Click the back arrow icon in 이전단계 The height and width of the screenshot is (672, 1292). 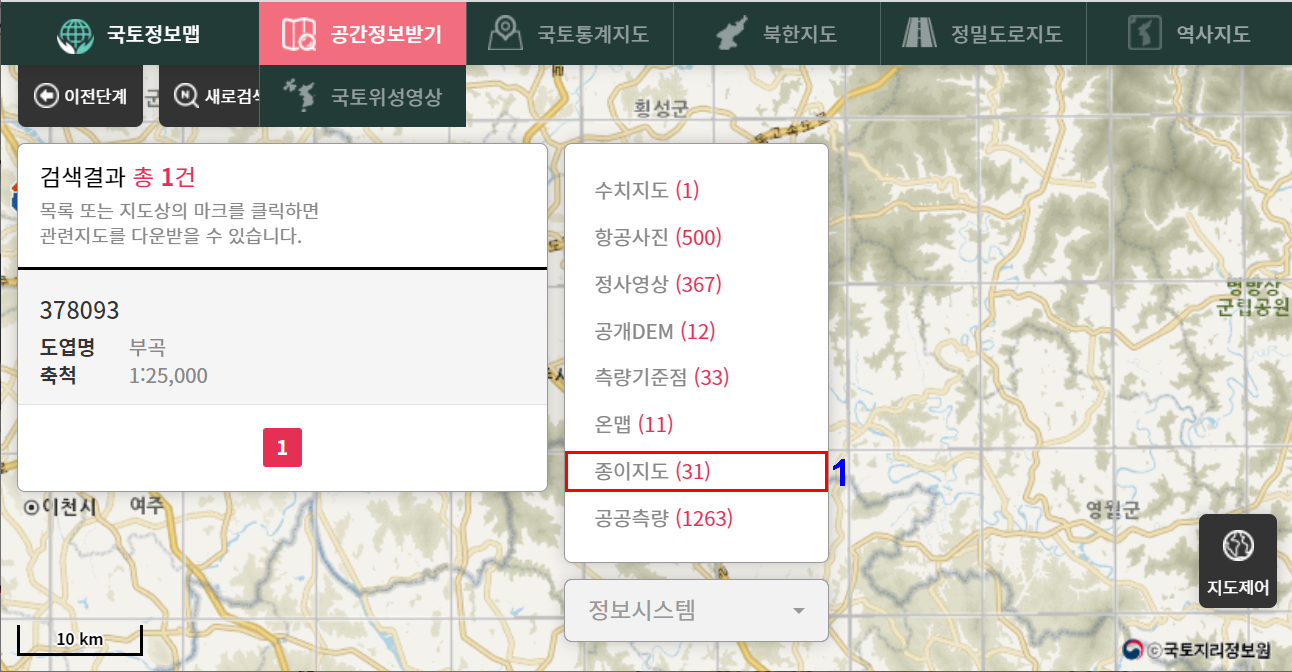(x=46, y=96)
